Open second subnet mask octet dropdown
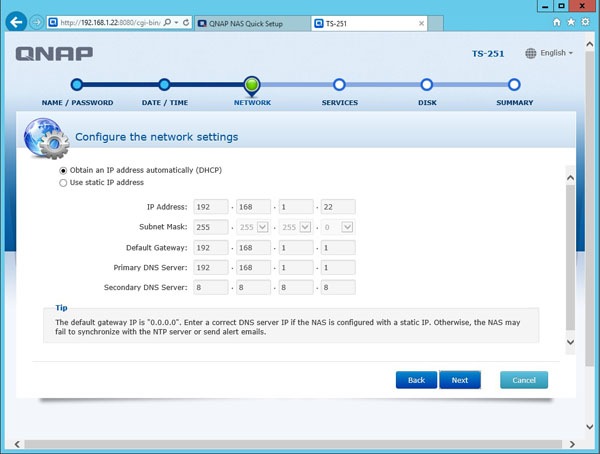 [262, 227]
